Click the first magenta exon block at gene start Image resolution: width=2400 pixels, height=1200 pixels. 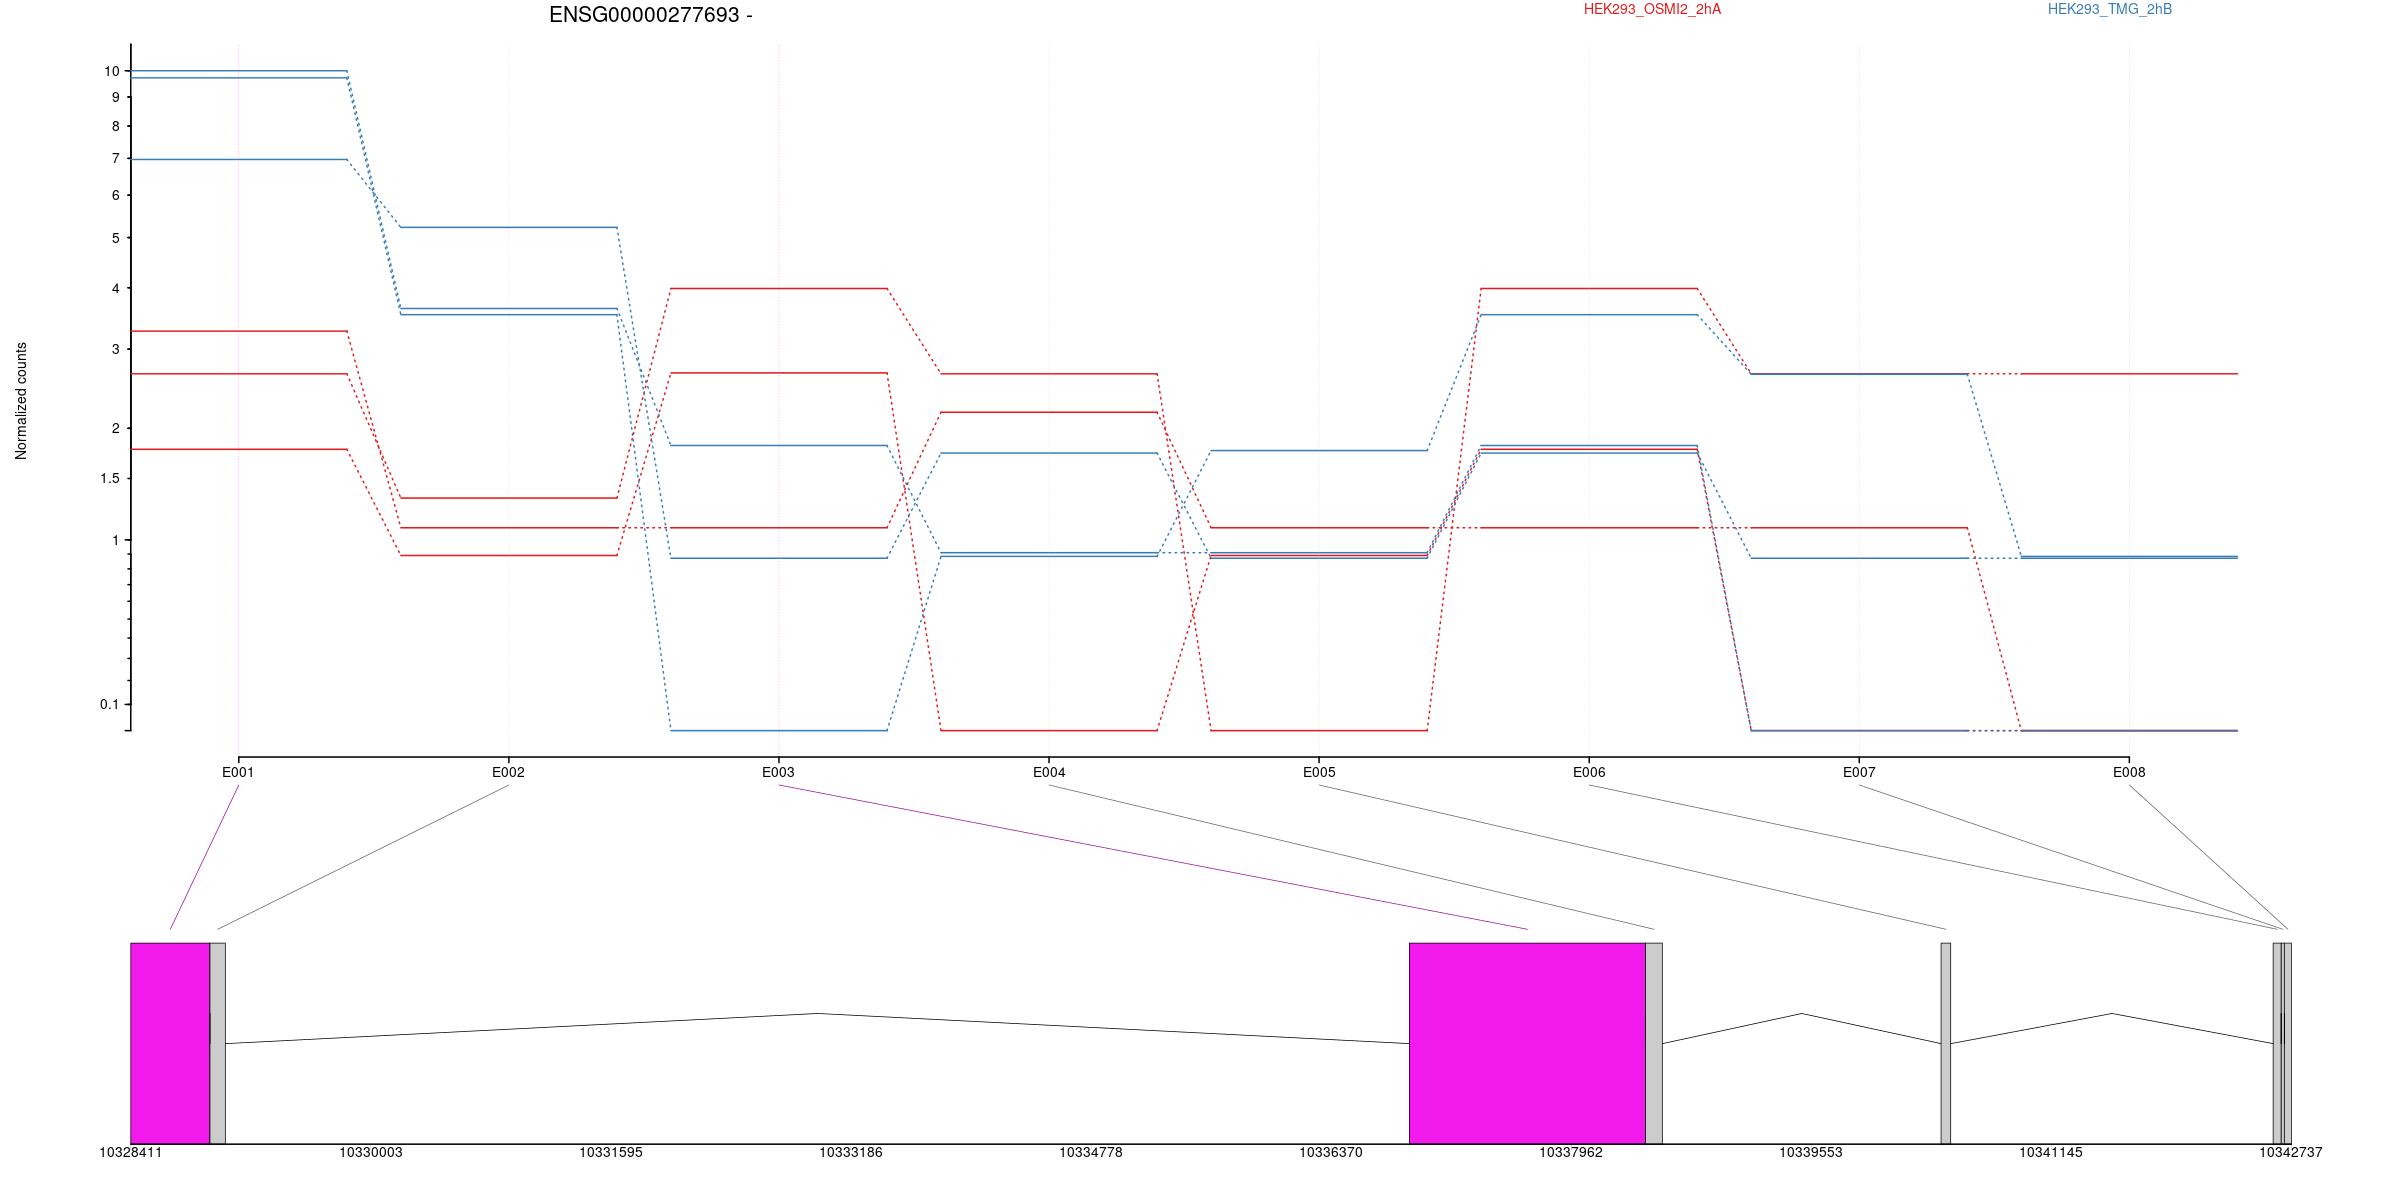(170, 1043)
